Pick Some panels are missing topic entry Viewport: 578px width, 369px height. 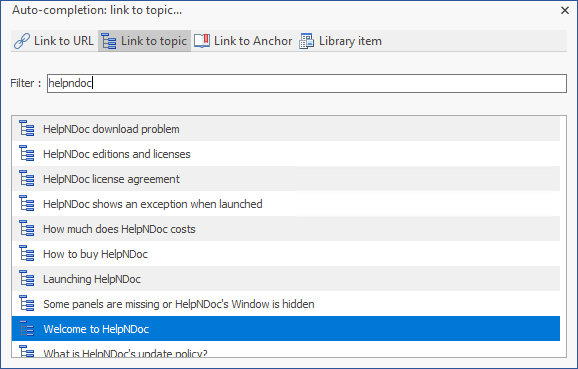286,304
